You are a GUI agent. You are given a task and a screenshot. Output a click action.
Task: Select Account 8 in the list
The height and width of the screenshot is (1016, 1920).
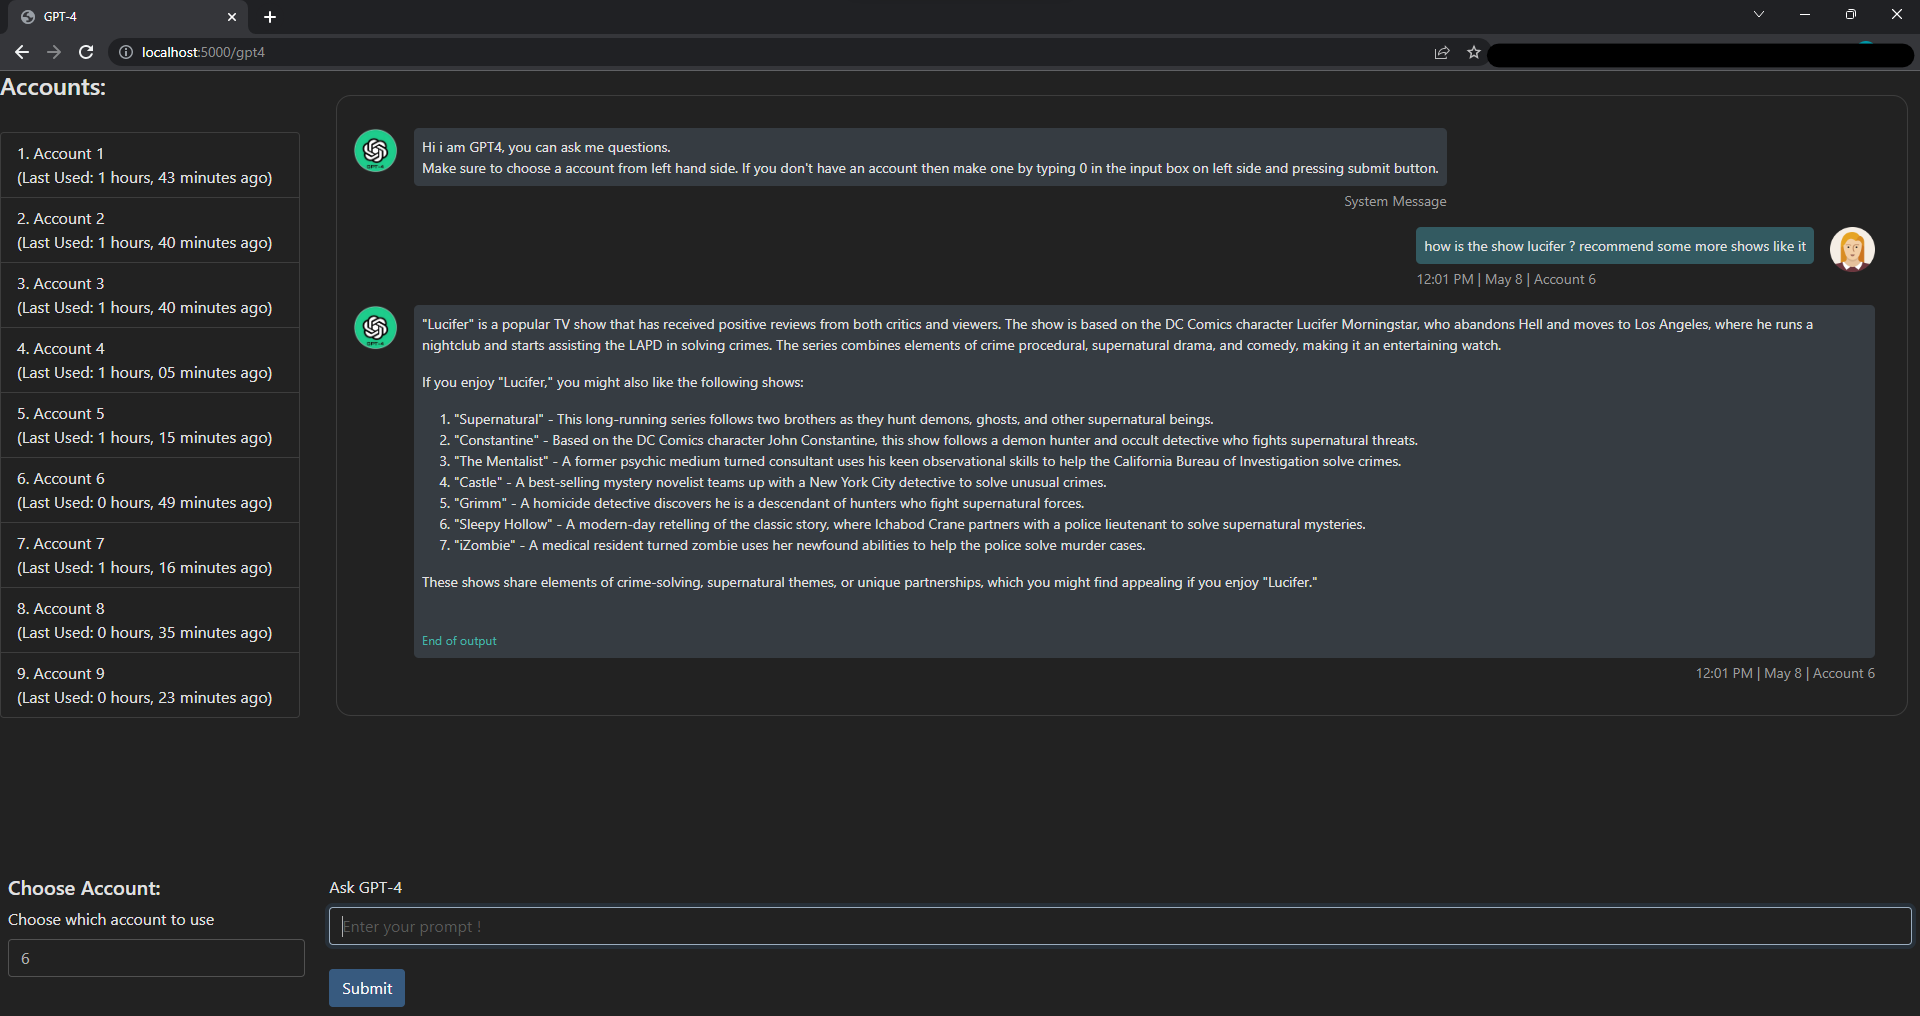coord(150,620)
